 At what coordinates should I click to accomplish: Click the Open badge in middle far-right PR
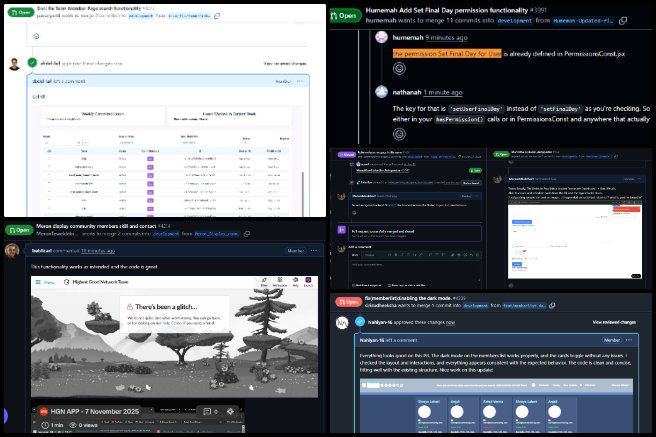point(501,154)
